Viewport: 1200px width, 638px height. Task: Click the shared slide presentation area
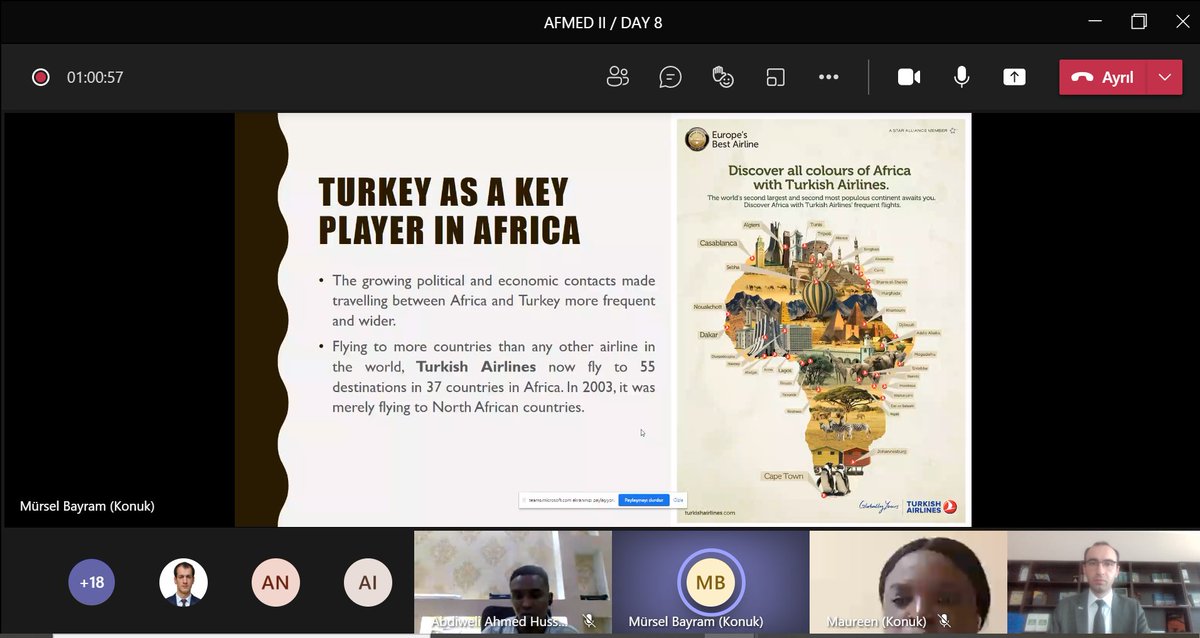coord(603,319)
